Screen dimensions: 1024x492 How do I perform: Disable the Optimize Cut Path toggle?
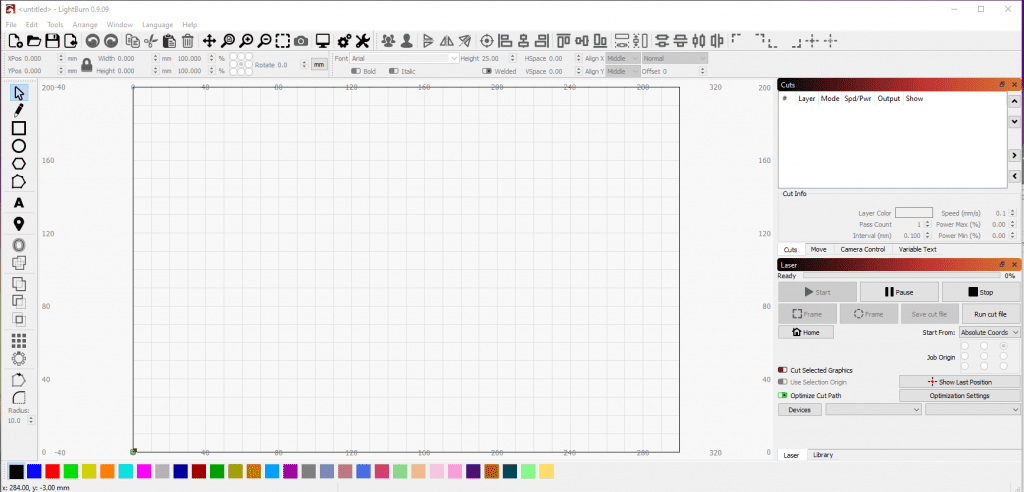pyautogui.click(x=783, y=395)
